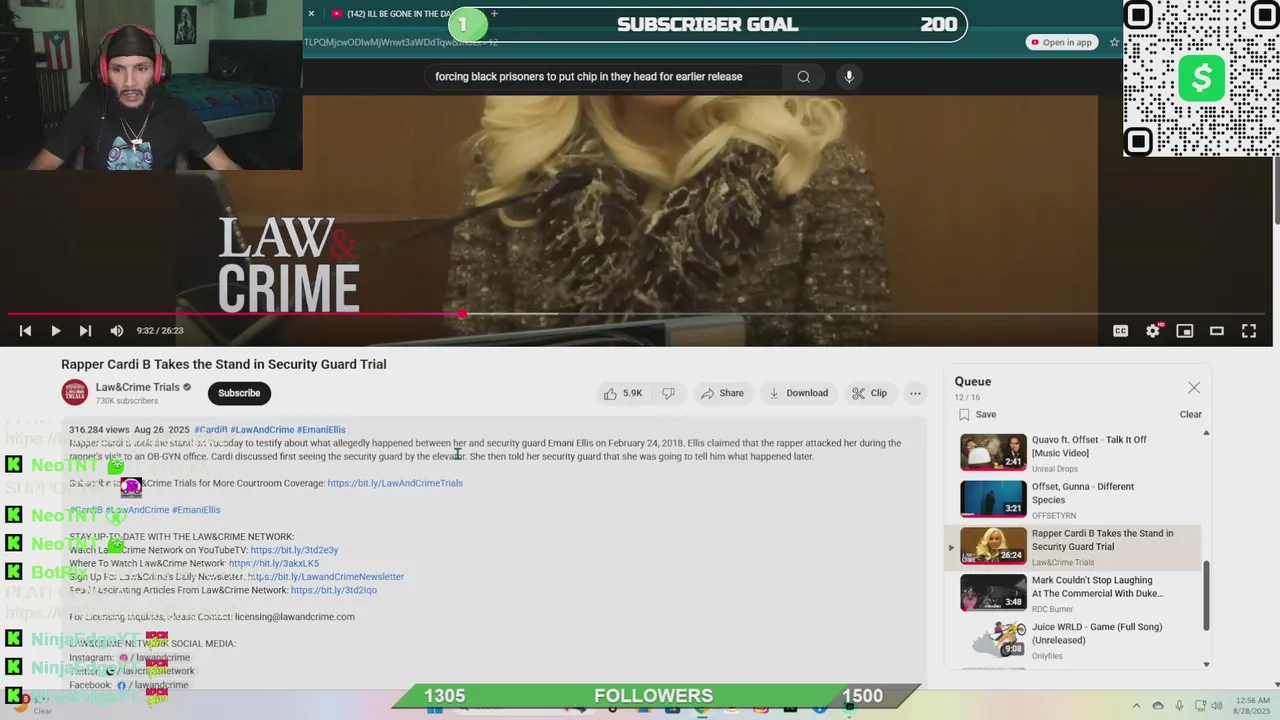This screenshot has width=1280, height=720.
Task: Click the microphone tray icon
Action: [x=1180, y=705]
